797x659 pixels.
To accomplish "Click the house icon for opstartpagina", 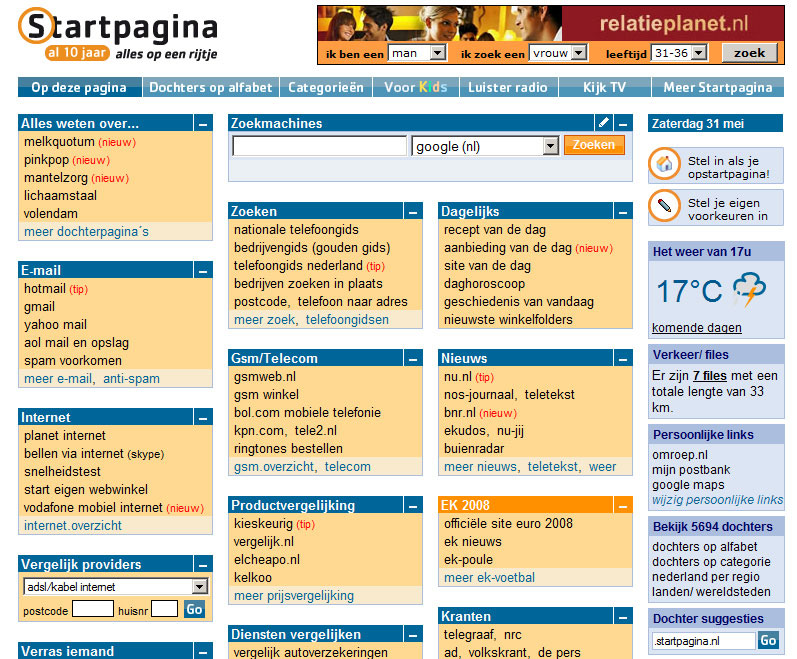I will pos(664,164).
